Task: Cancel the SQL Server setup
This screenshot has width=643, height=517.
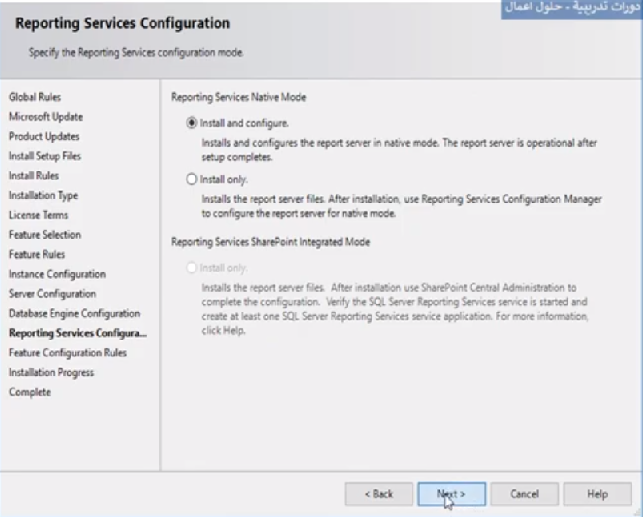Action: 524,494
